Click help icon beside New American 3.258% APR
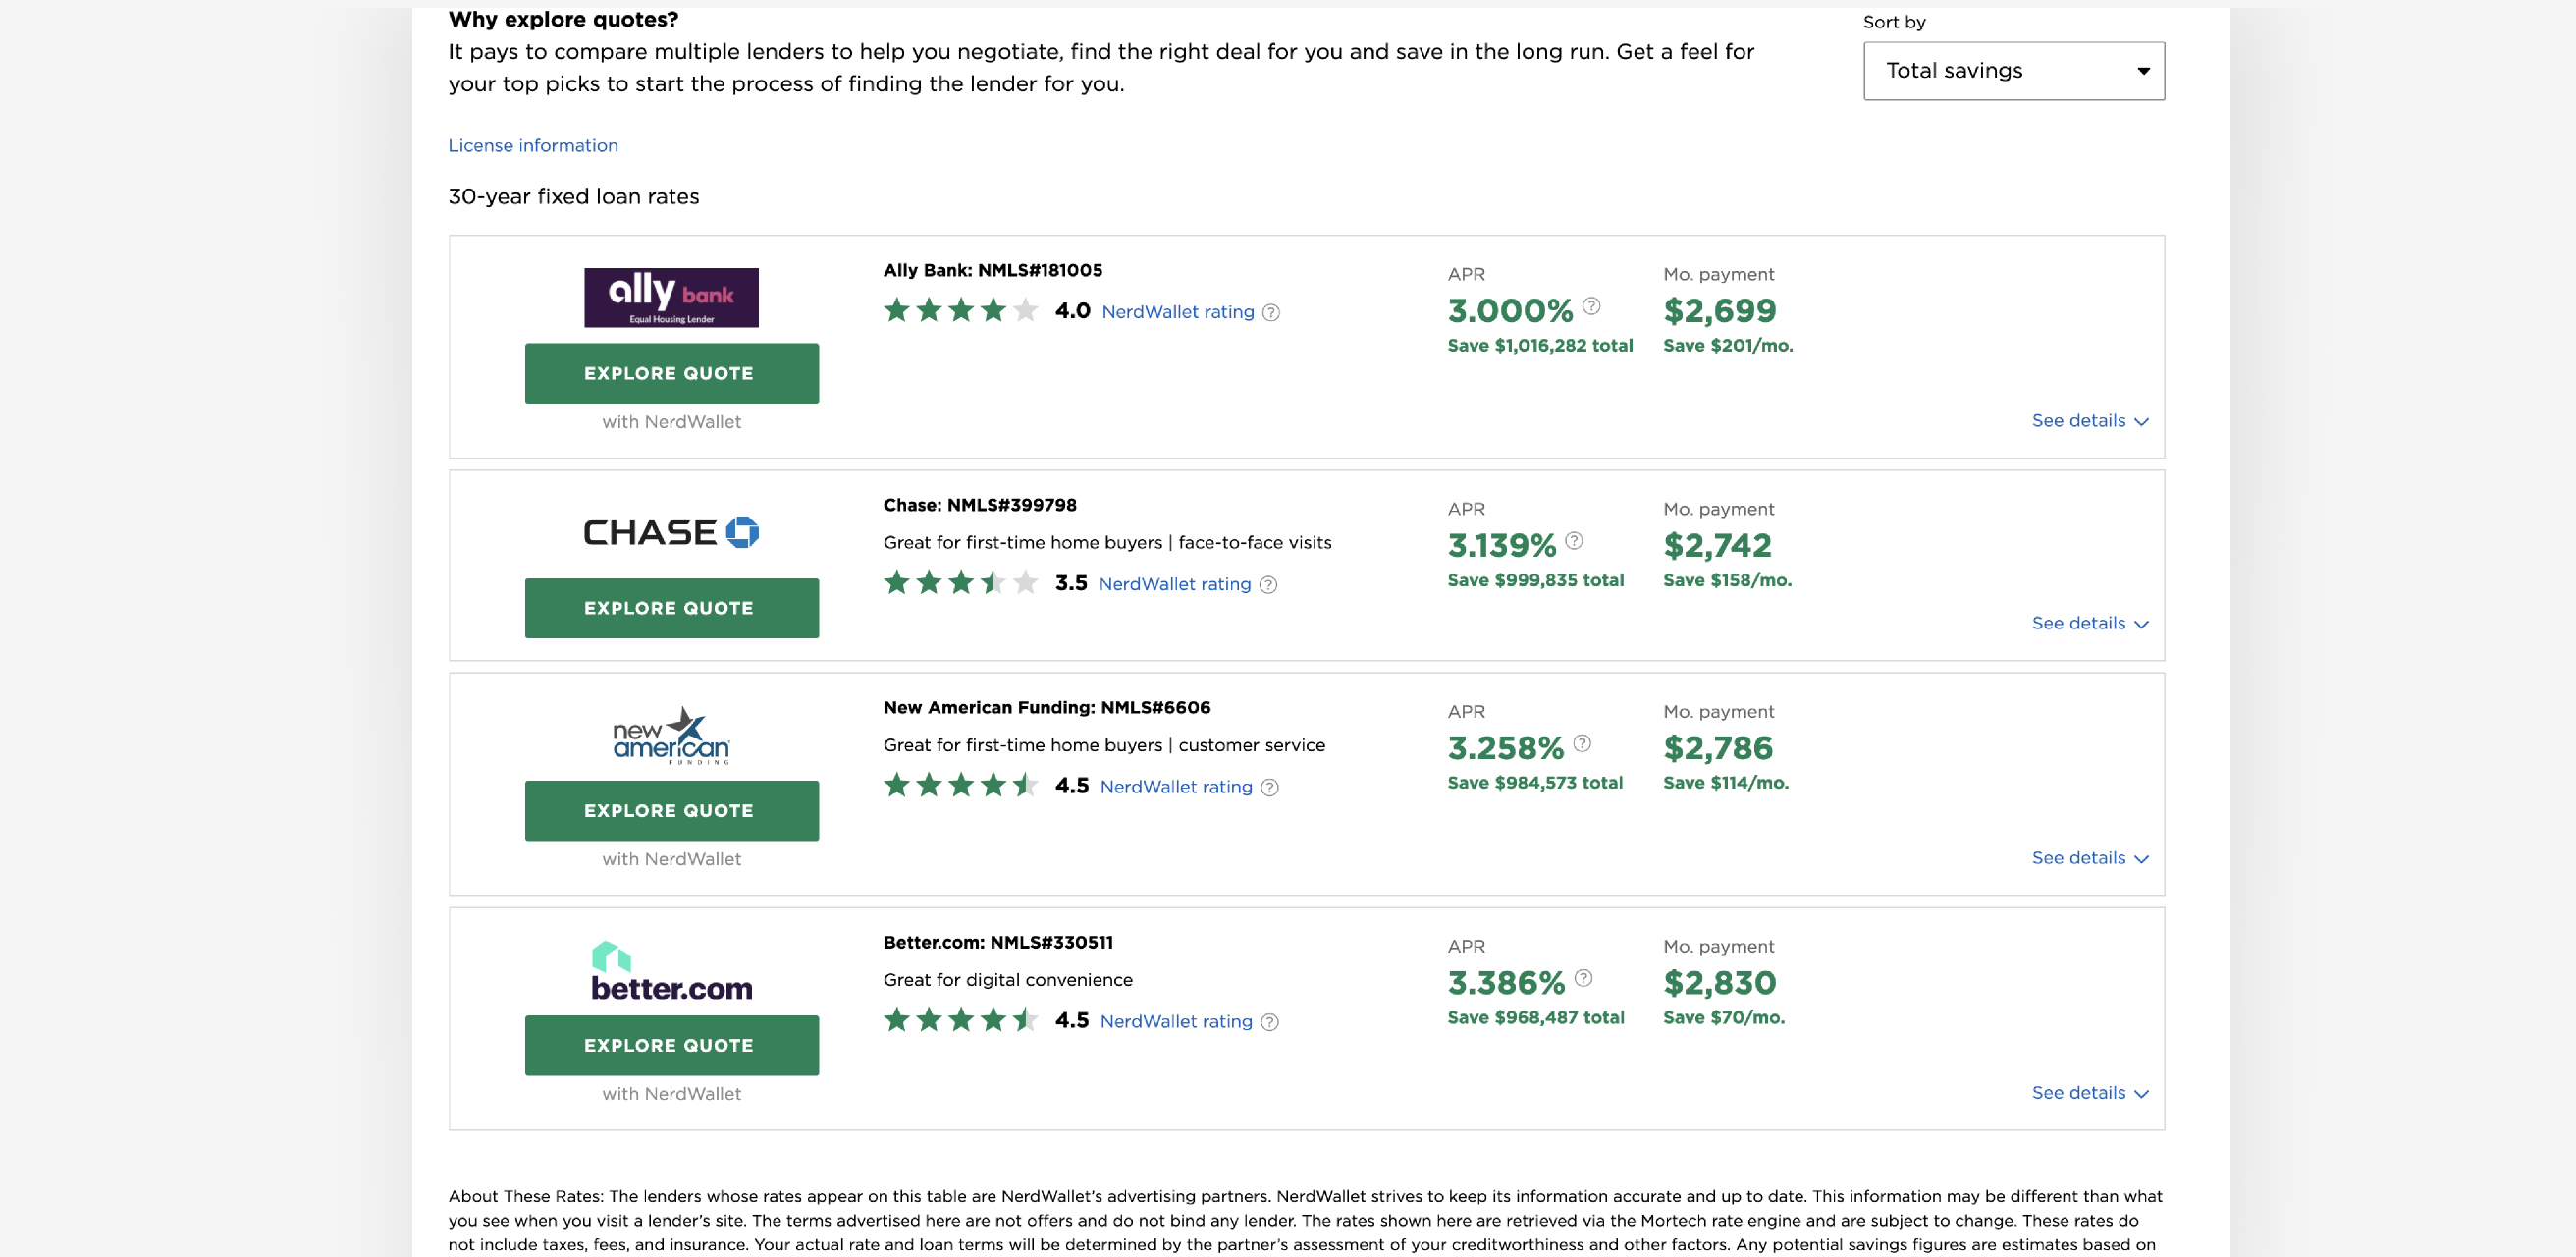Image resolution: width=2576 pixels, height=1257 pixels. pos(1581,743)
